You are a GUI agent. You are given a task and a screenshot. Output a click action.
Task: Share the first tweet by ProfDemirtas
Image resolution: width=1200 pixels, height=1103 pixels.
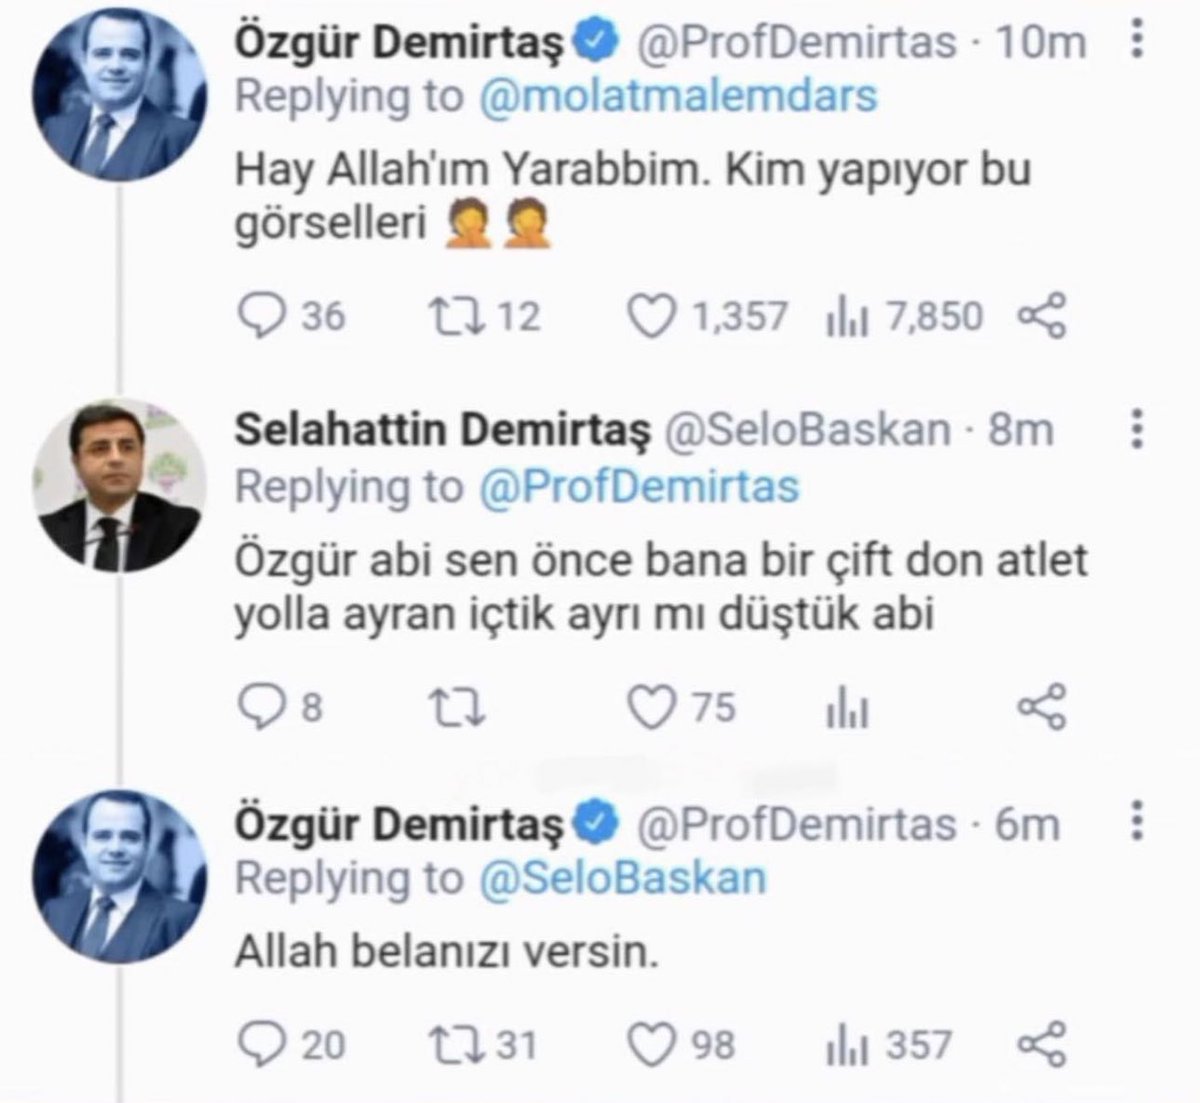point(1042,317)
